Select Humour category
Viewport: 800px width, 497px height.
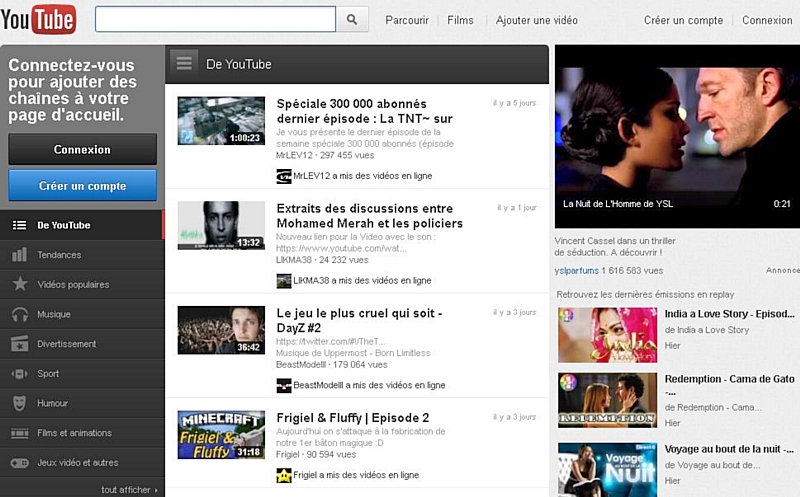point(82,403)
